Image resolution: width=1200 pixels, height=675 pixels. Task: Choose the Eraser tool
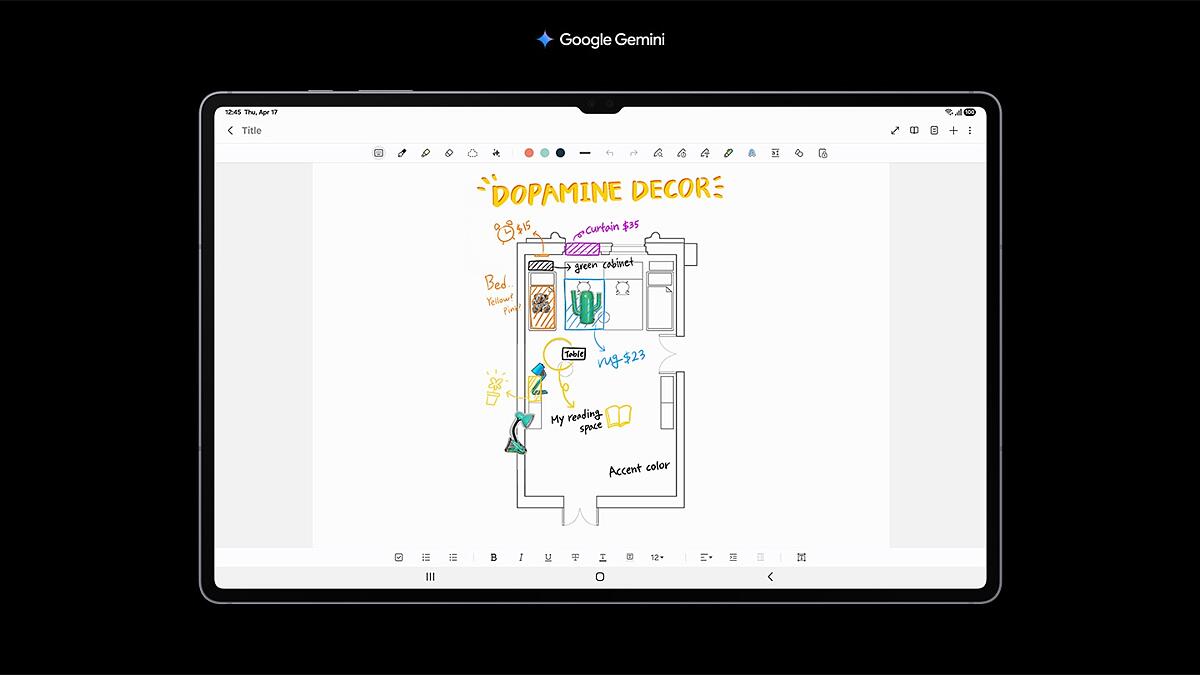pos(449,153)
